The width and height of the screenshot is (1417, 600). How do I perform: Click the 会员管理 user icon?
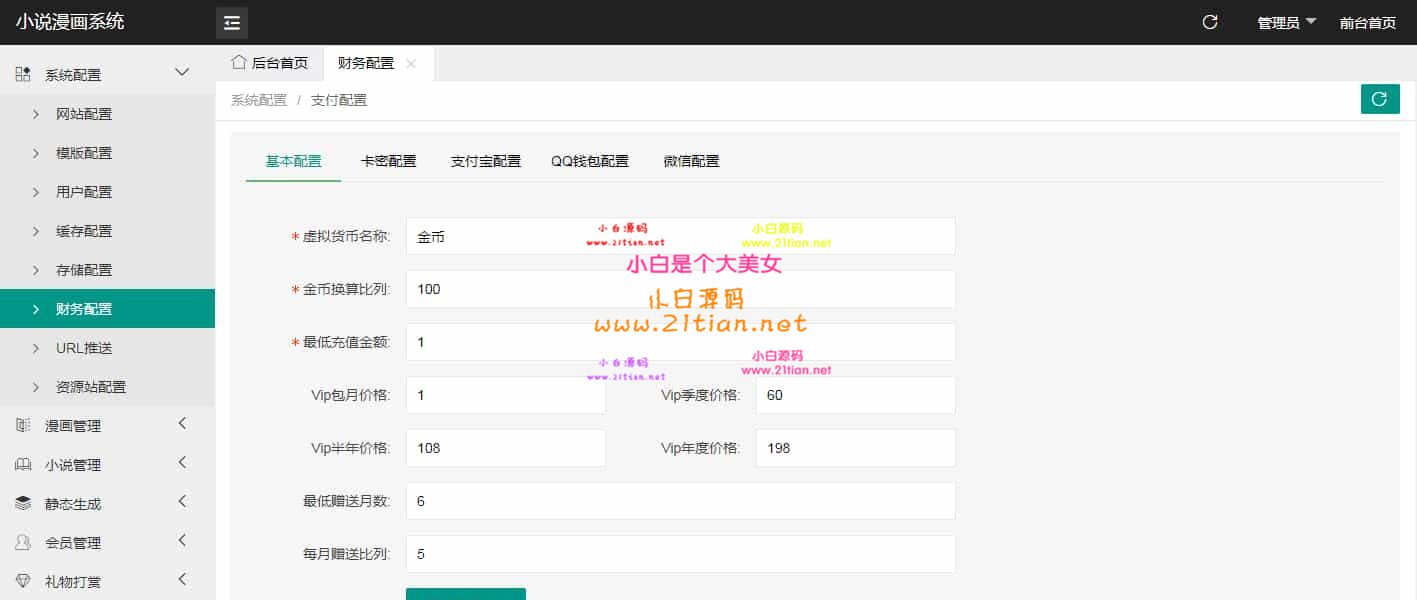[23, 542]
